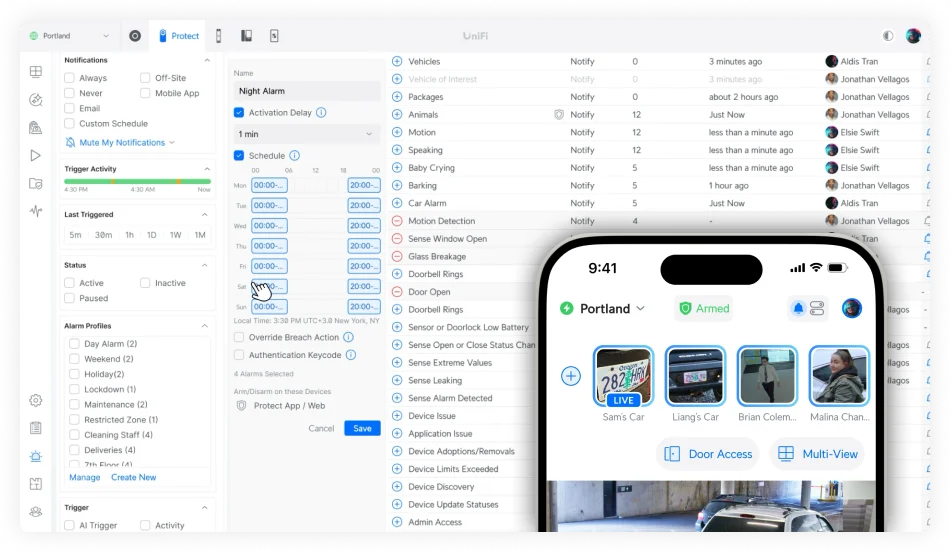
Task: Tap Sam's Car live thumbnail on phone
Action: 623,376
